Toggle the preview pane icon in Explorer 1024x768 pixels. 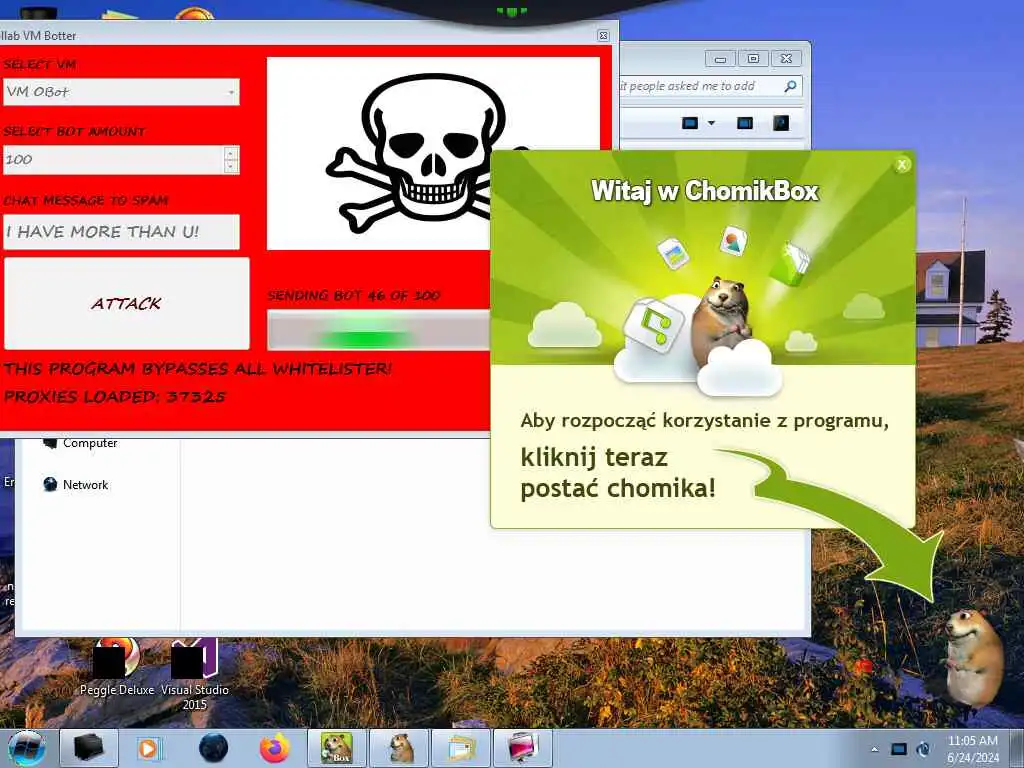tap(744, 123)
